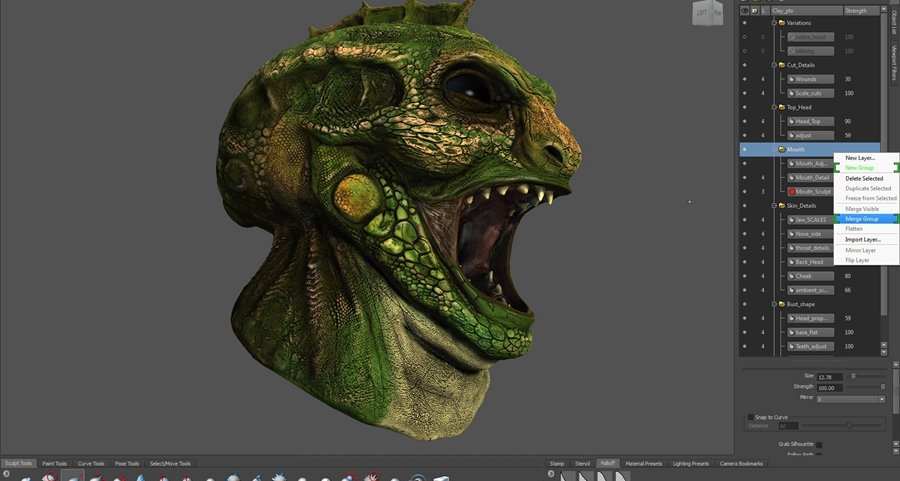Collapse the Cut_Details group
900x481 pixels.
[x=774, y=65]
